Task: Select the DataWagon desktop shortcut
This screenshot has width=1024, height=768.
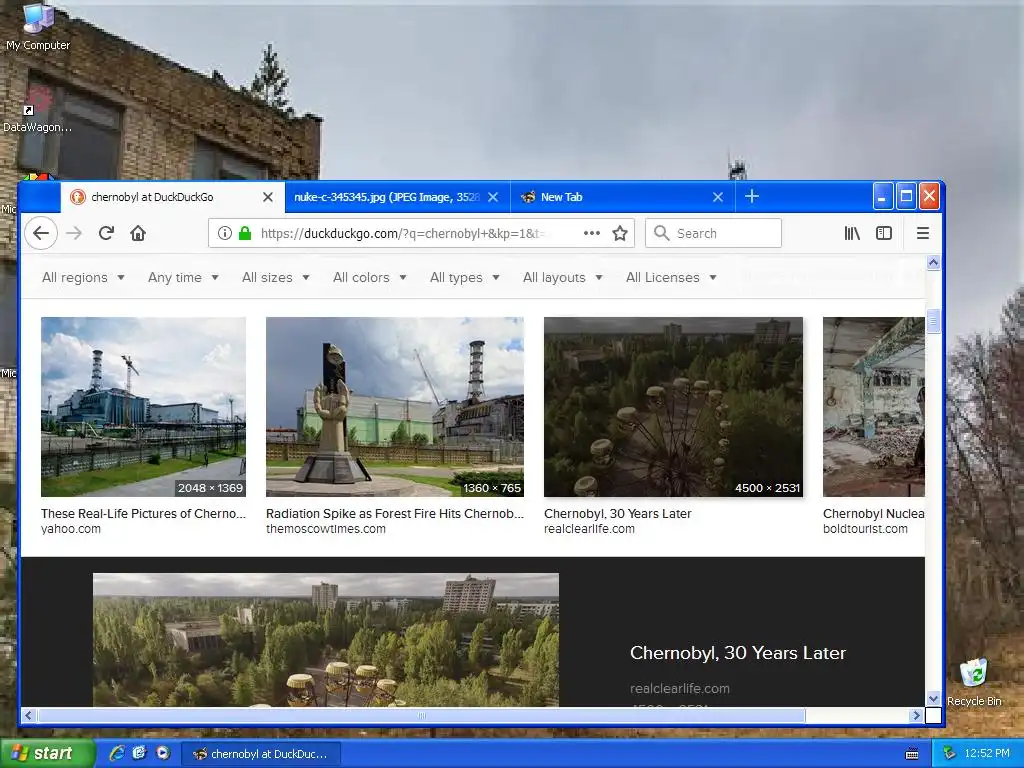Action: point(37,111)
